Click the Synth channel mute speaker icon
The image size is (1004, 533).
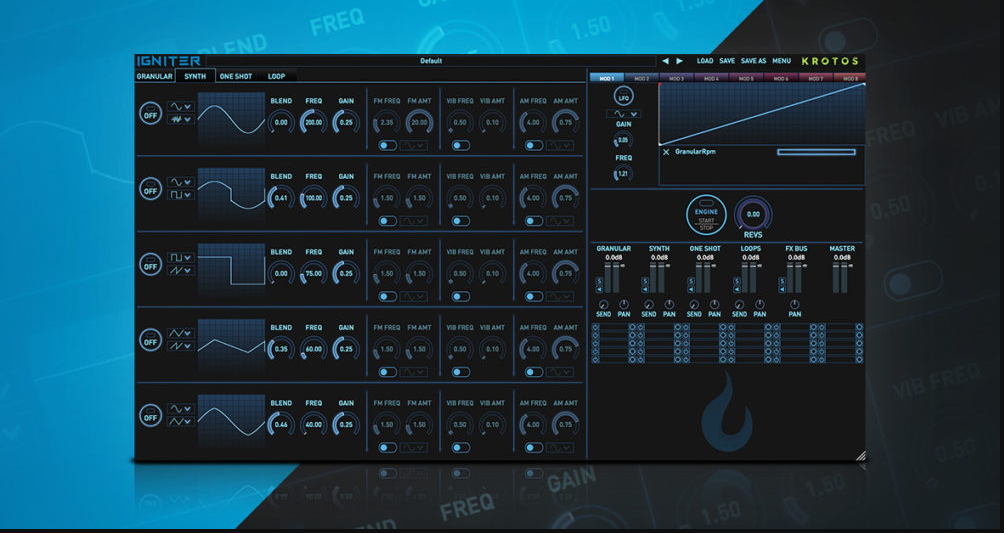click(645, 290)
